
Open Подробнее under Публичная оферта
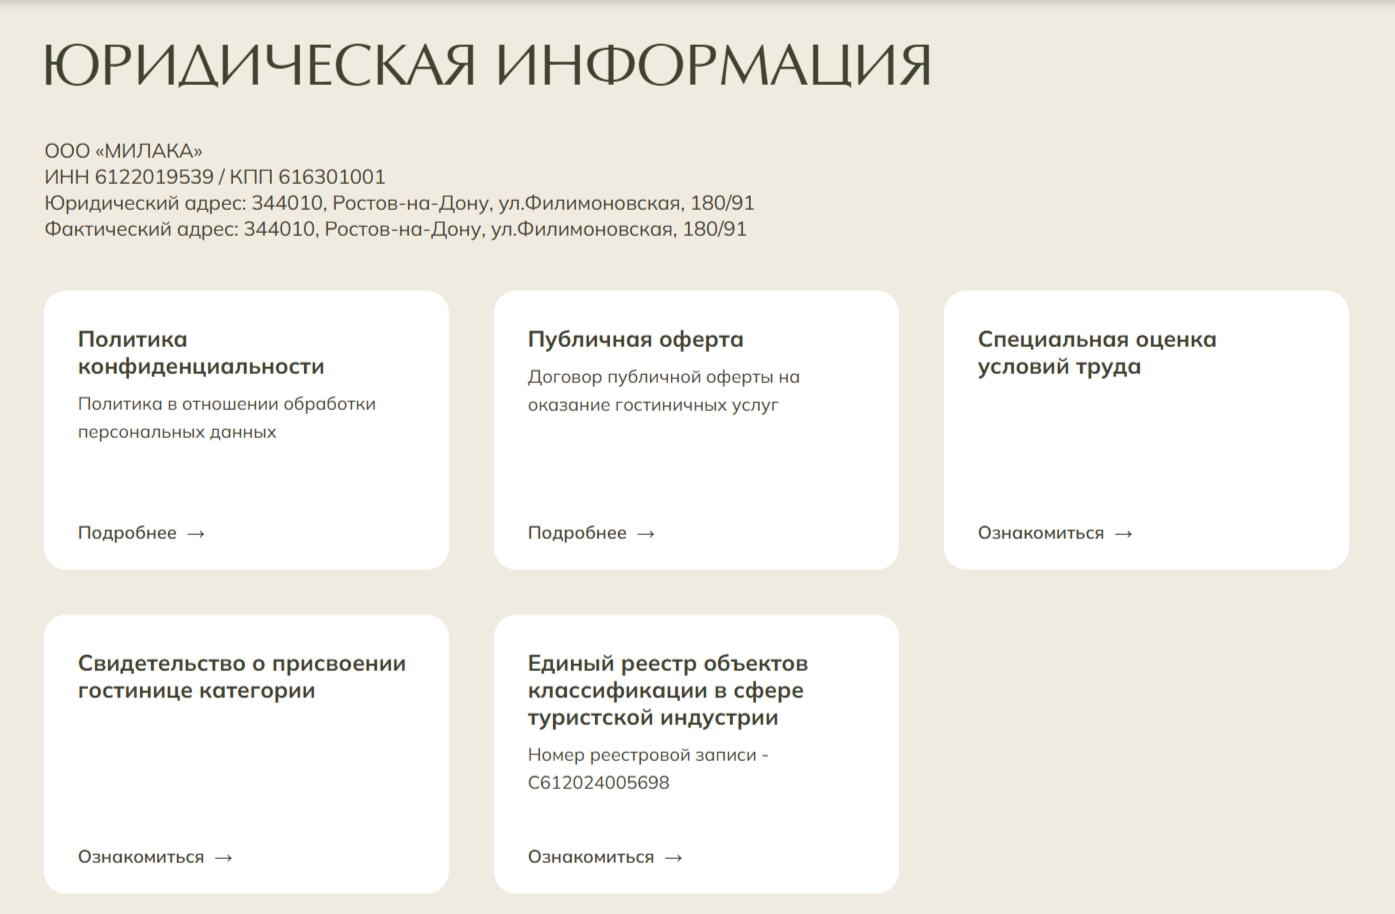tap(578, 533)
